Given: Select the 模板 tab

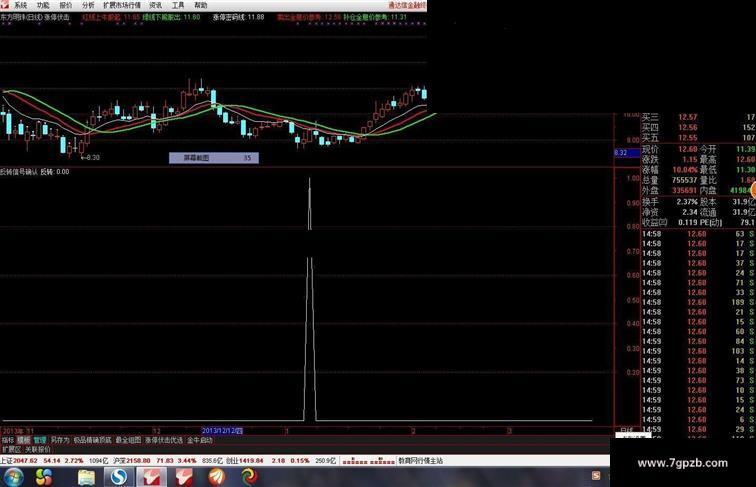Looking at the screenshot, I should pyautogui.click(x=24, y=440).
